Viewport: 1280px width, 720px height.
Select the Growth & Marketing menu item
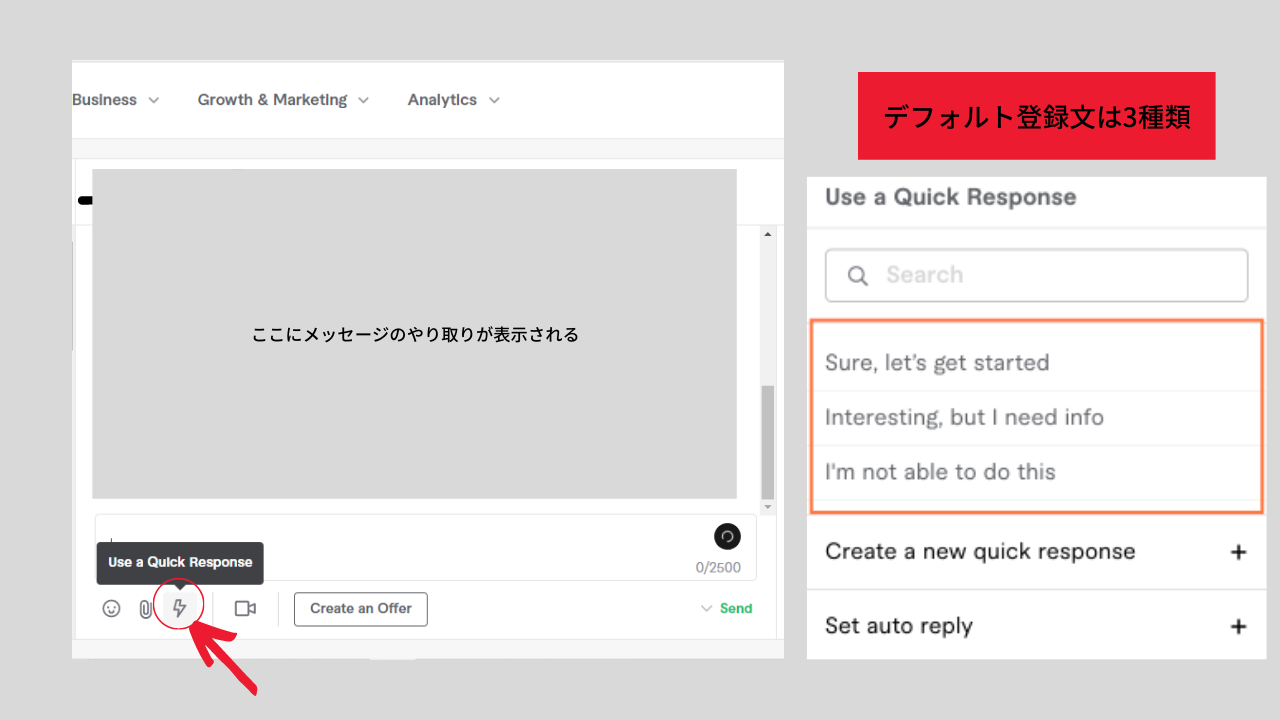(x=271, y=99)
